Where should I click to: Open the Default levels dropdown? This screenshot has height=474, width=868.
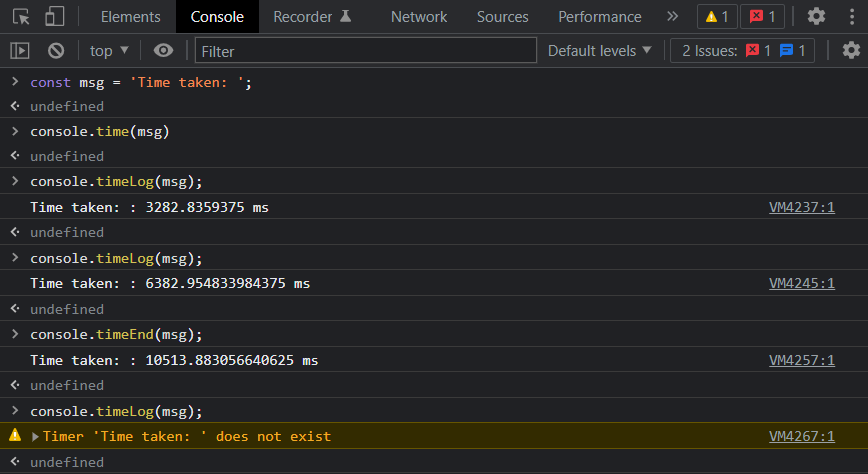[x=600, y=51]
